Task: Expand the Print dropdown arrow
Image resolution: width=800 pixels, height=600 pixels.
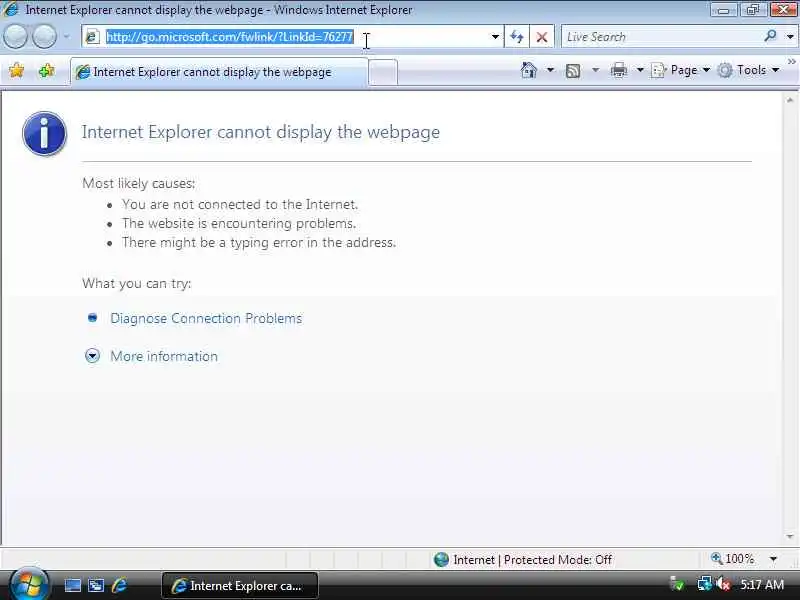Action: click(x=640, y=70)
